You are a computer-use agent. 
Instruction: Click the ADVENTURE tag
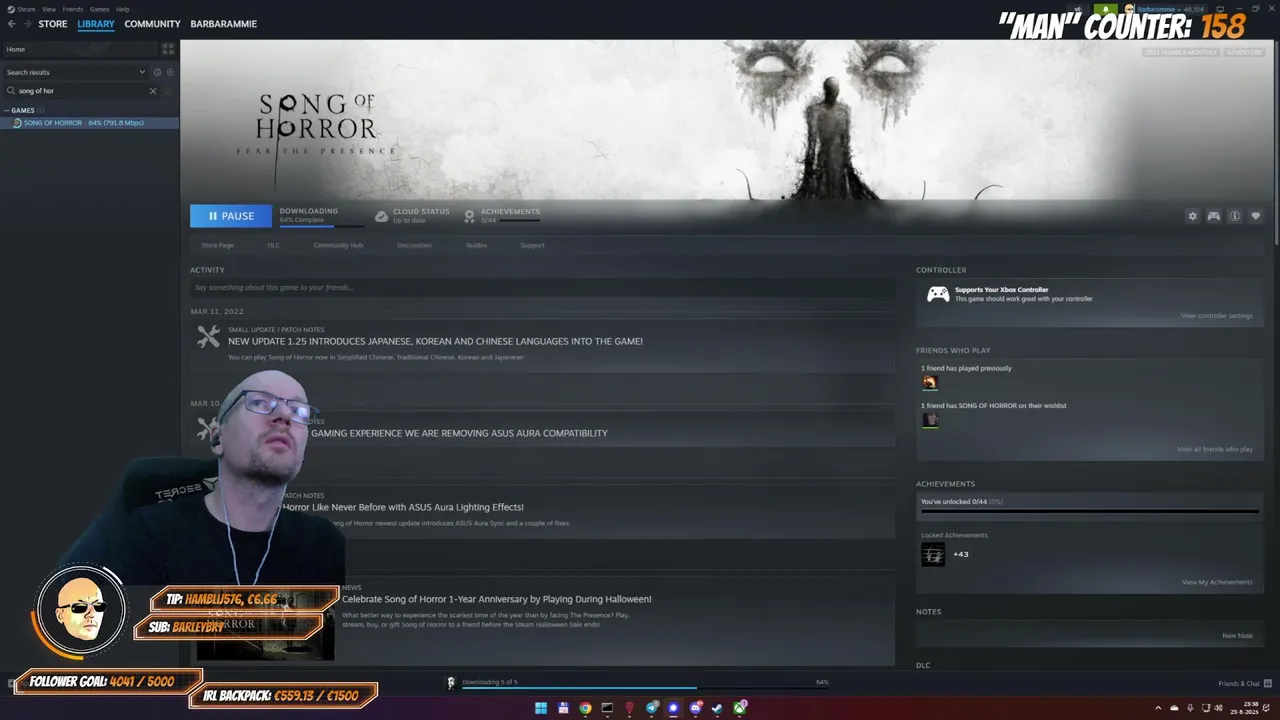[x=1244, y=52]
